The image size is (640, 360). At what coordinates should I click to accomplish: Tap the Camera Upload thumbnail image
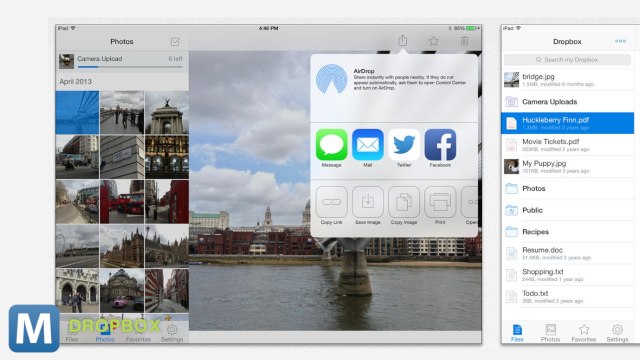point(66,61)
